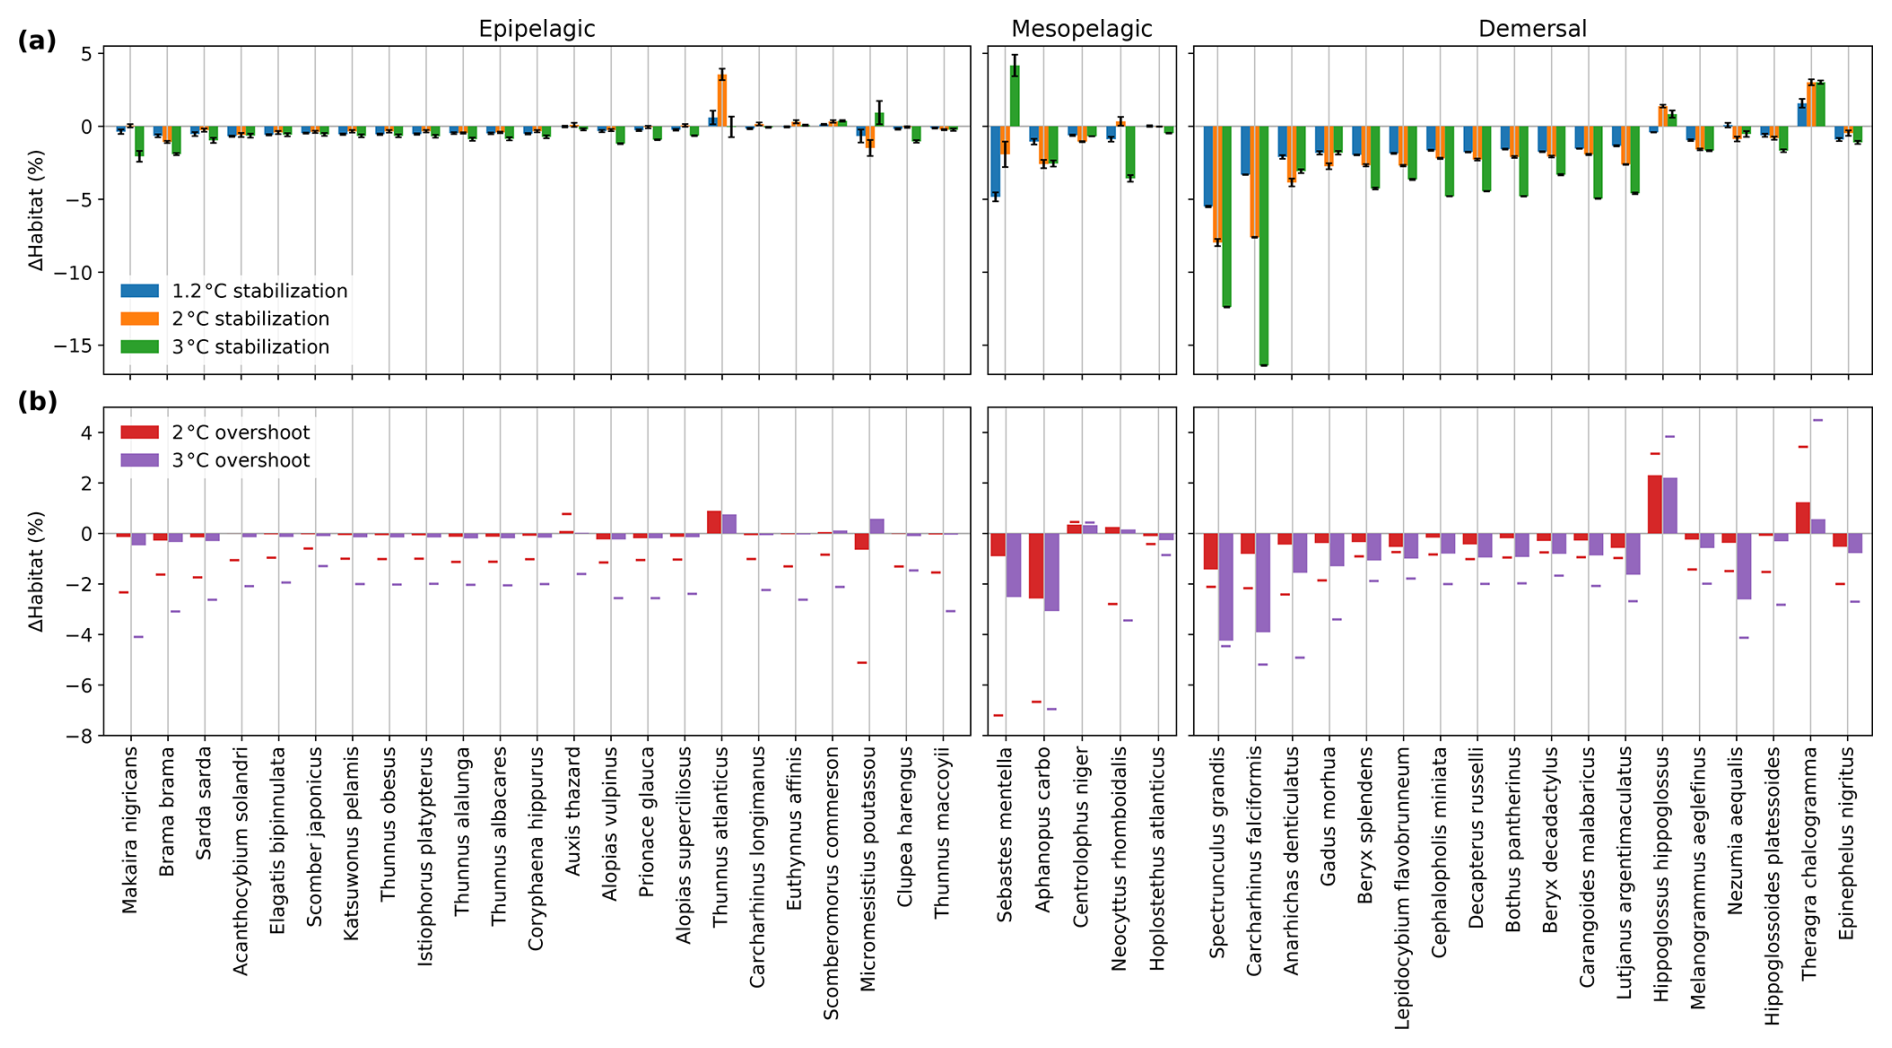Click the panel (a) label
Viewport: 1892px width, 1048px height.
click(x=37, y=41)
